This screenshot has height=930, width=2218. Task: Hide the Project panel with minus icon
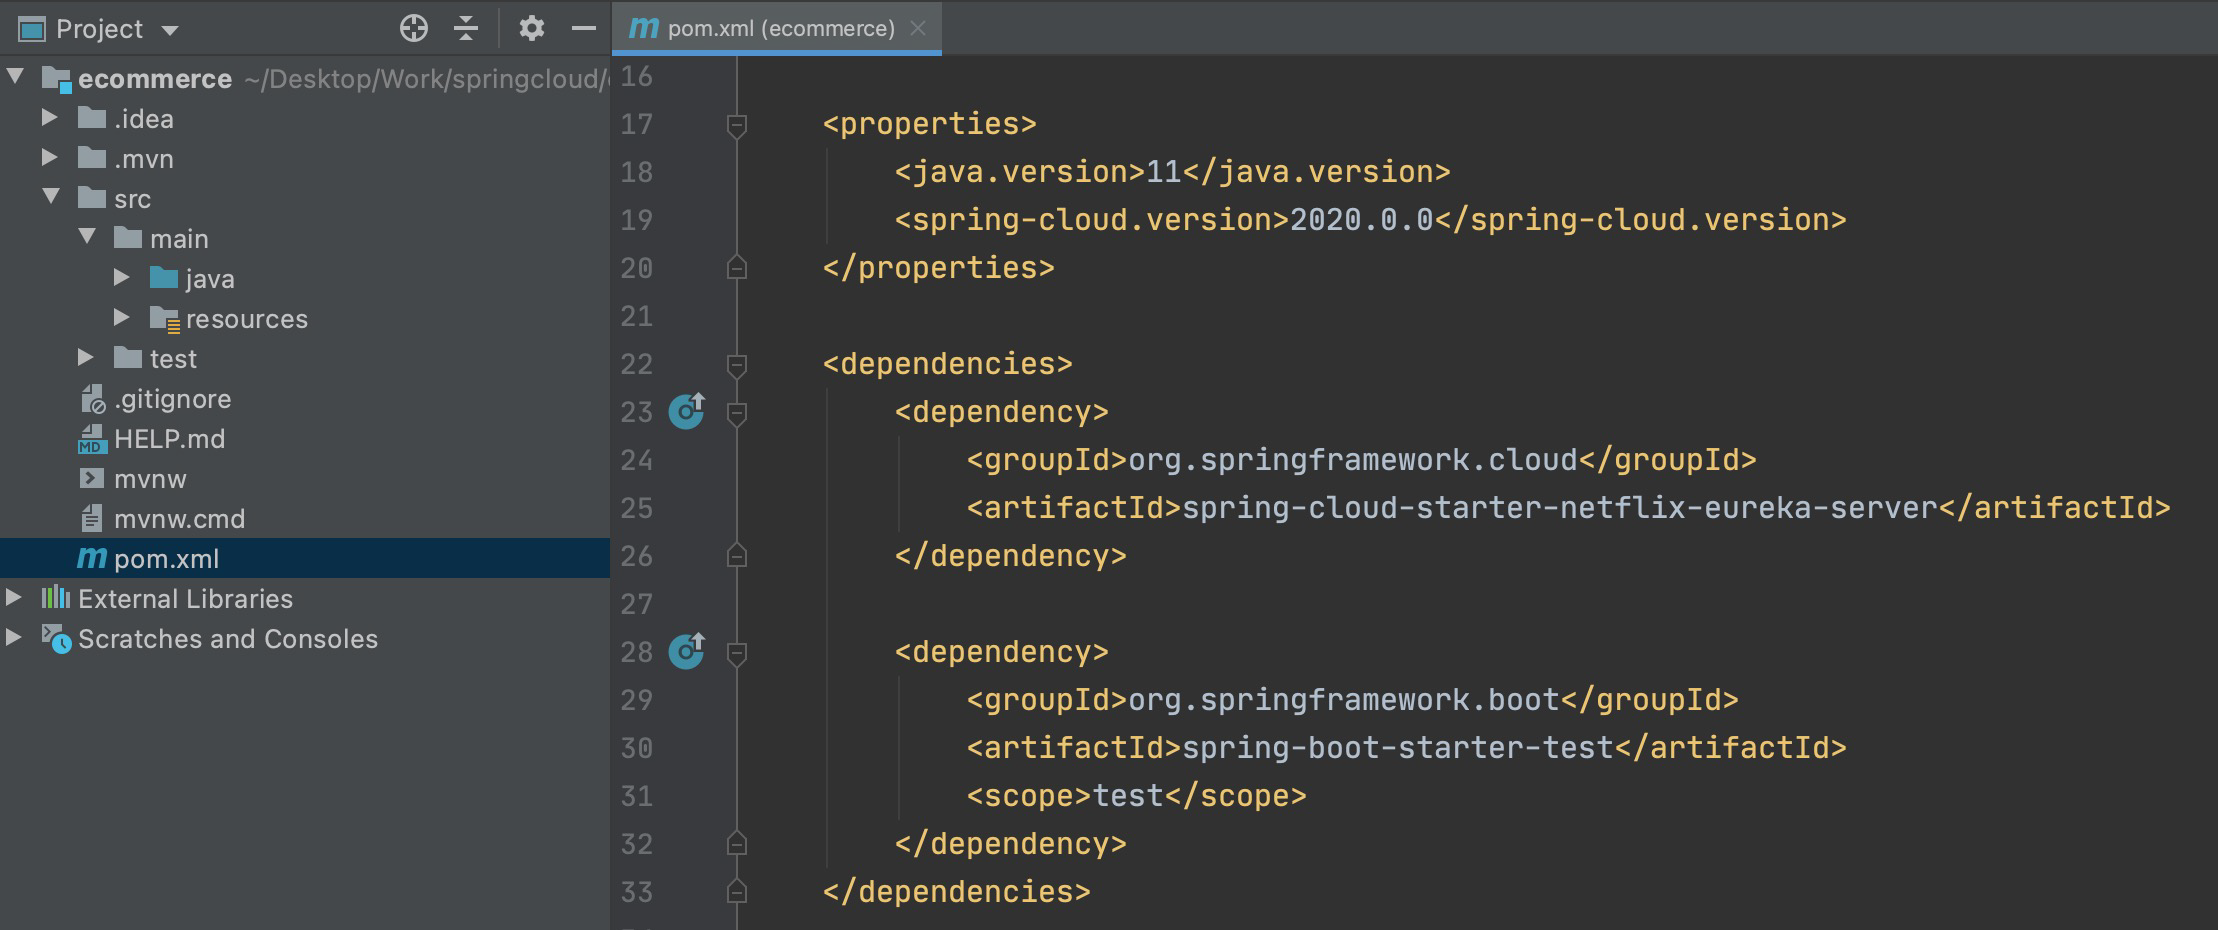coord(584,29)
